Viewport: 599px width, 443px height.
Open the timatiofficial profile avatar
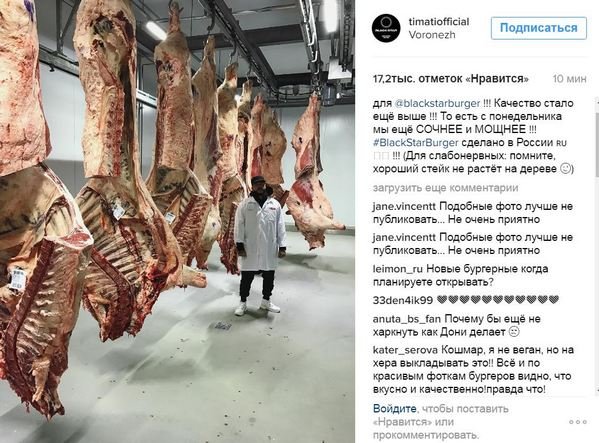pos(386,28)
